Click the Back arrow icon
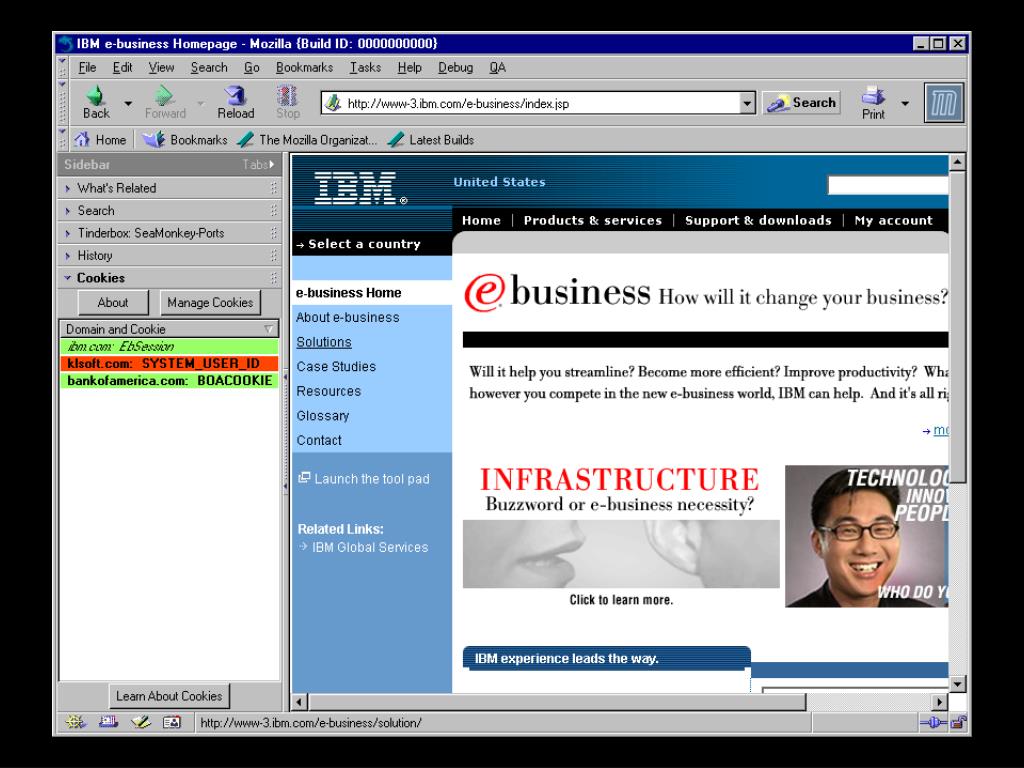The height and width of the screenshot is (768, 1024). (96, 95)
